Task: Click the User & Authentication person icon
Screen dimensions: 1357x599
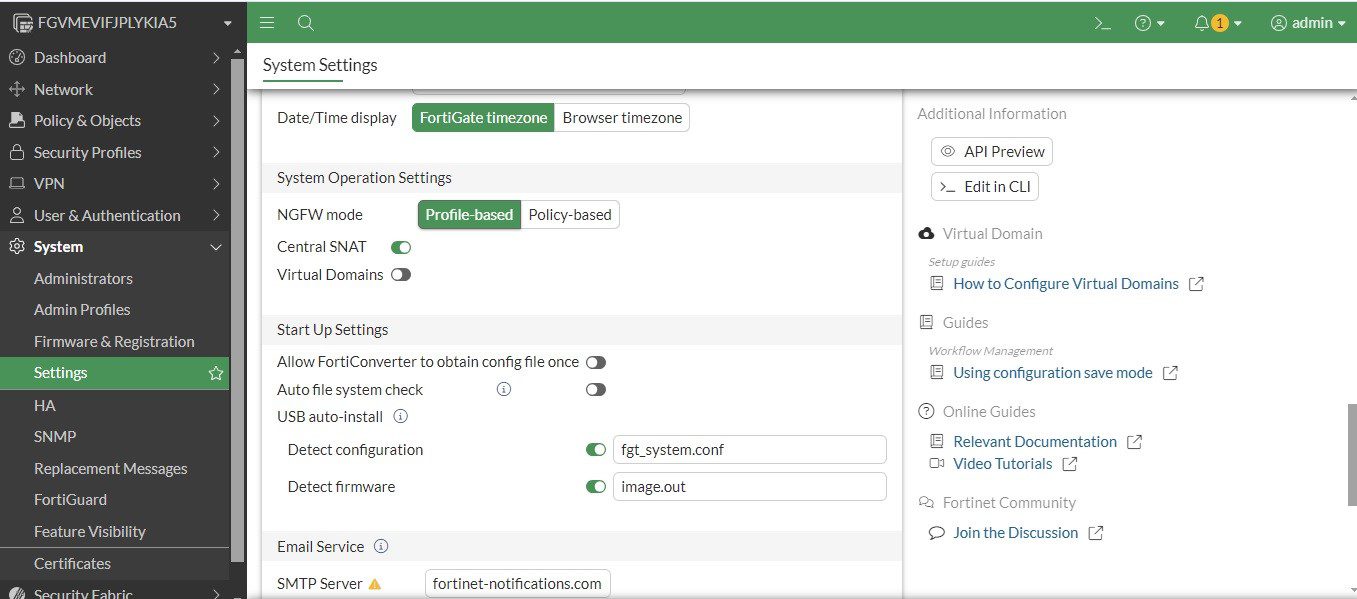Action: click(x=16, y=215)
